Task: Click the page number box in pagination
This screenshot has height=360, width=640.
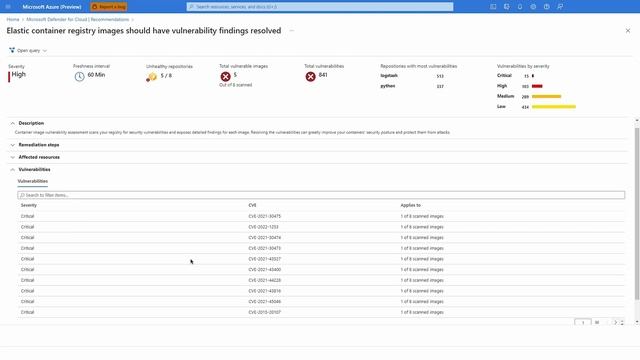Action: pos(582,322)
